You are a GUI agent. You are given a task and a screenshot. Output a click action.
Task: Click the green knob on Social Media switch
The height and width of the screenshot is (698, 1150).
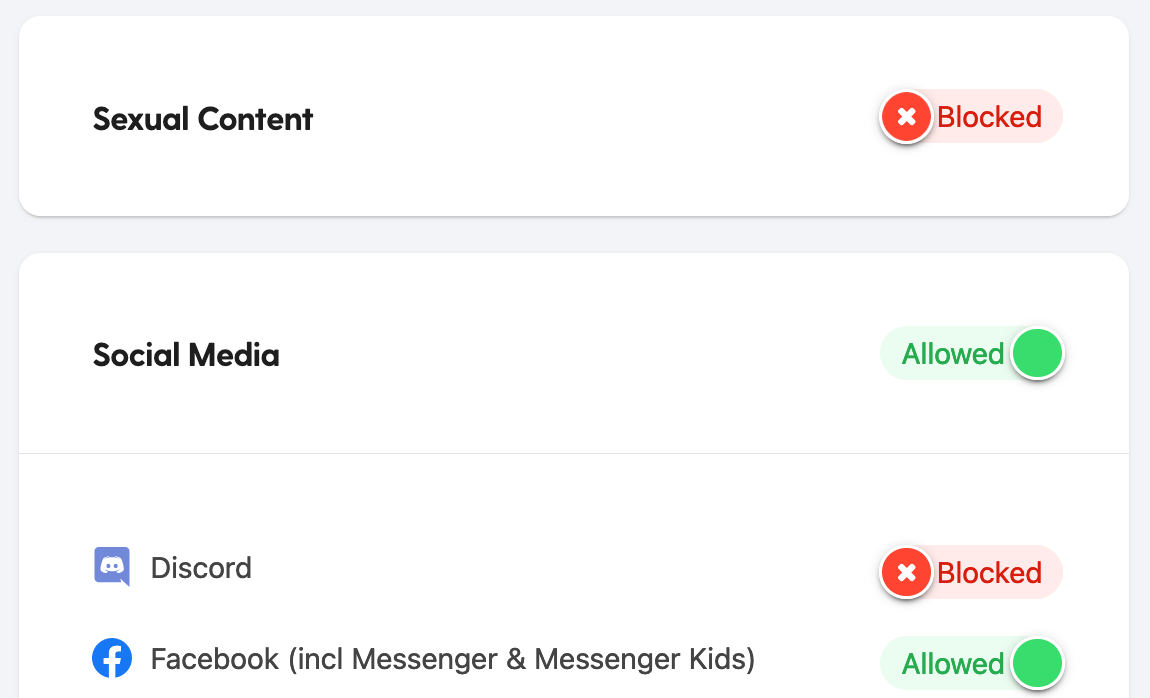click(1037, 354)
